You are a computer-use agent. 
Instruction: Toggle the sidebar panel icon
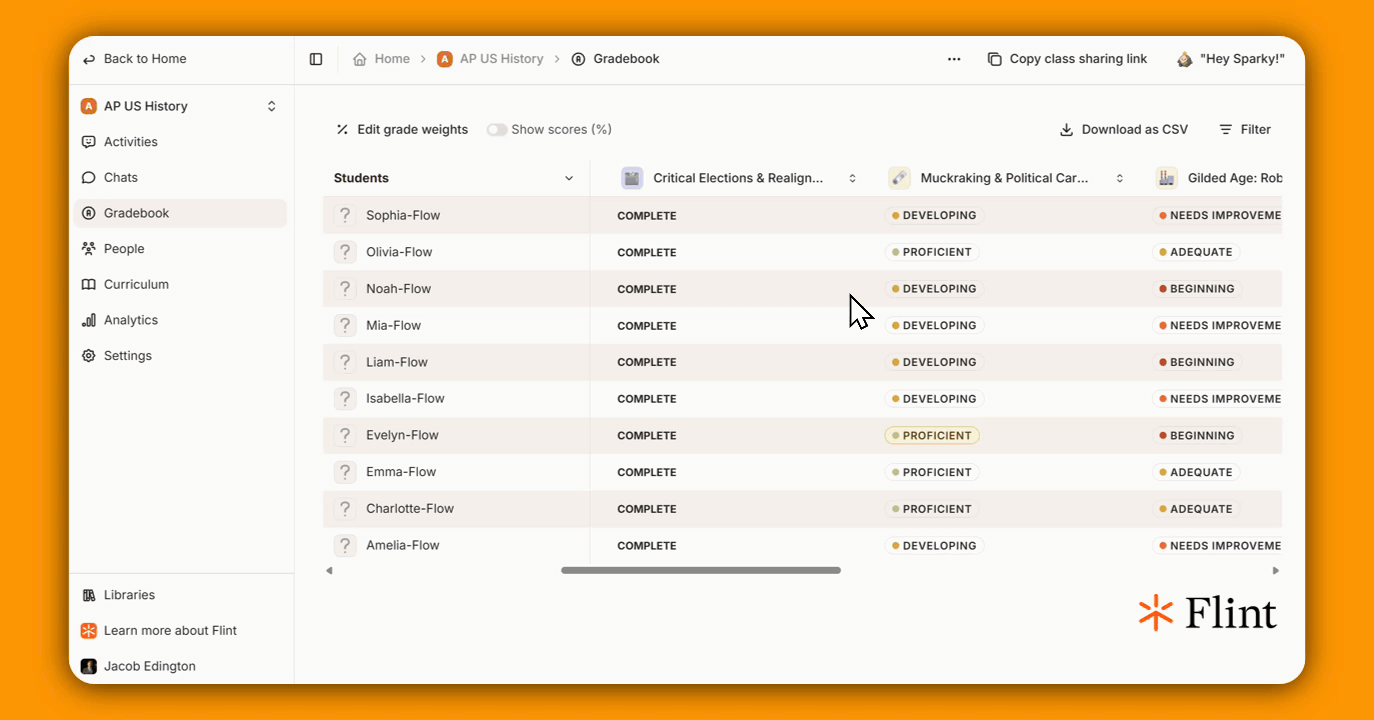click(x=316, y=59)
